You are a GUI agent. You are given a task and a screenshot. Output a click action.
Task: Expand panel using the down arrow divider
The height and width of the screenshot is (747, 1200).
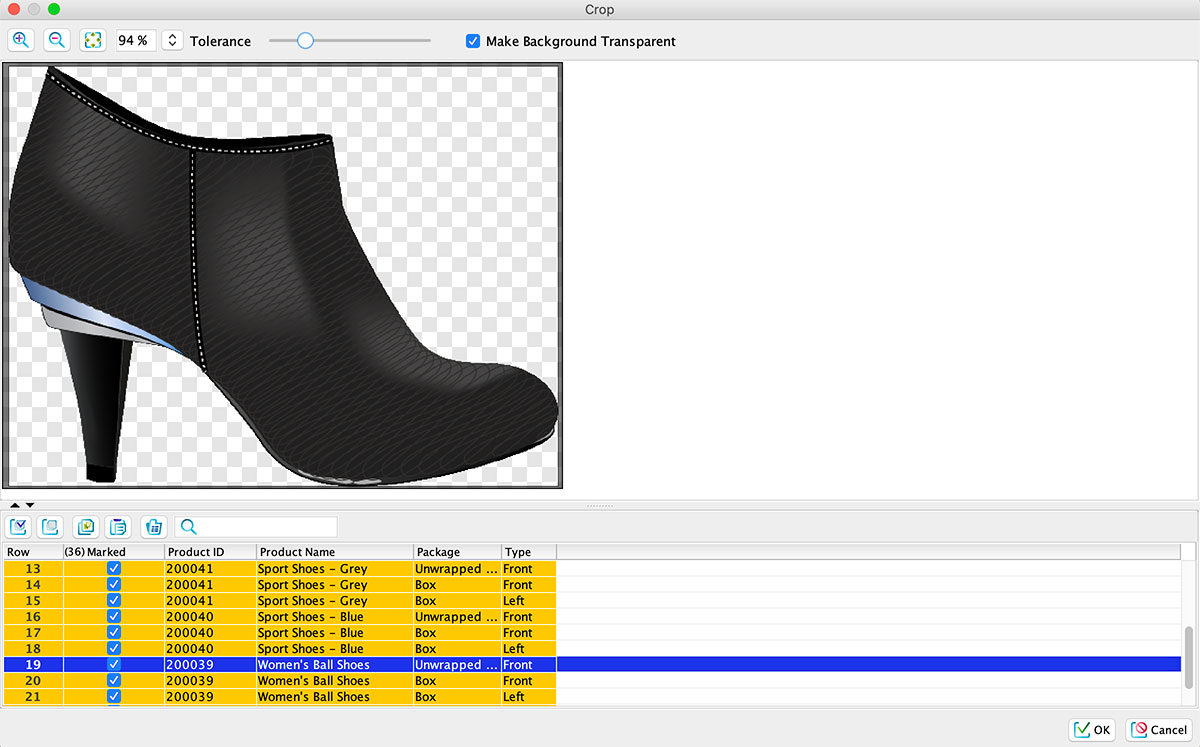point(30,505)
